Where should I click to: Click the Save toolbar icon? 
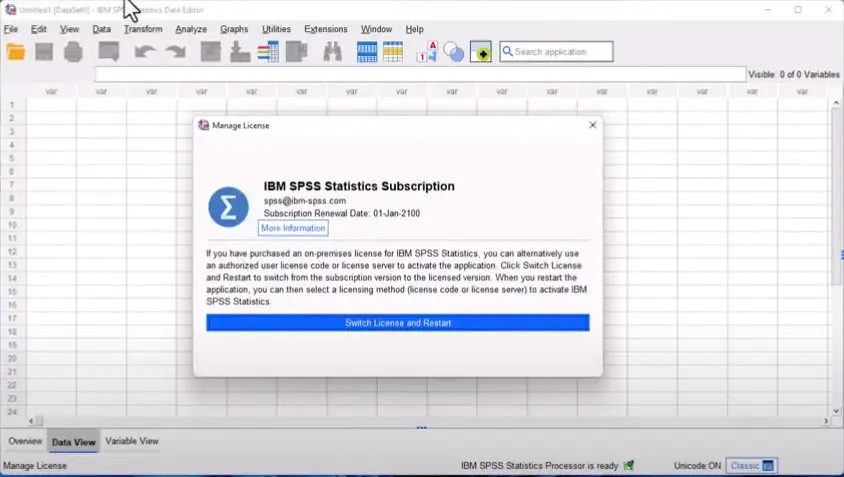(45, 52)
